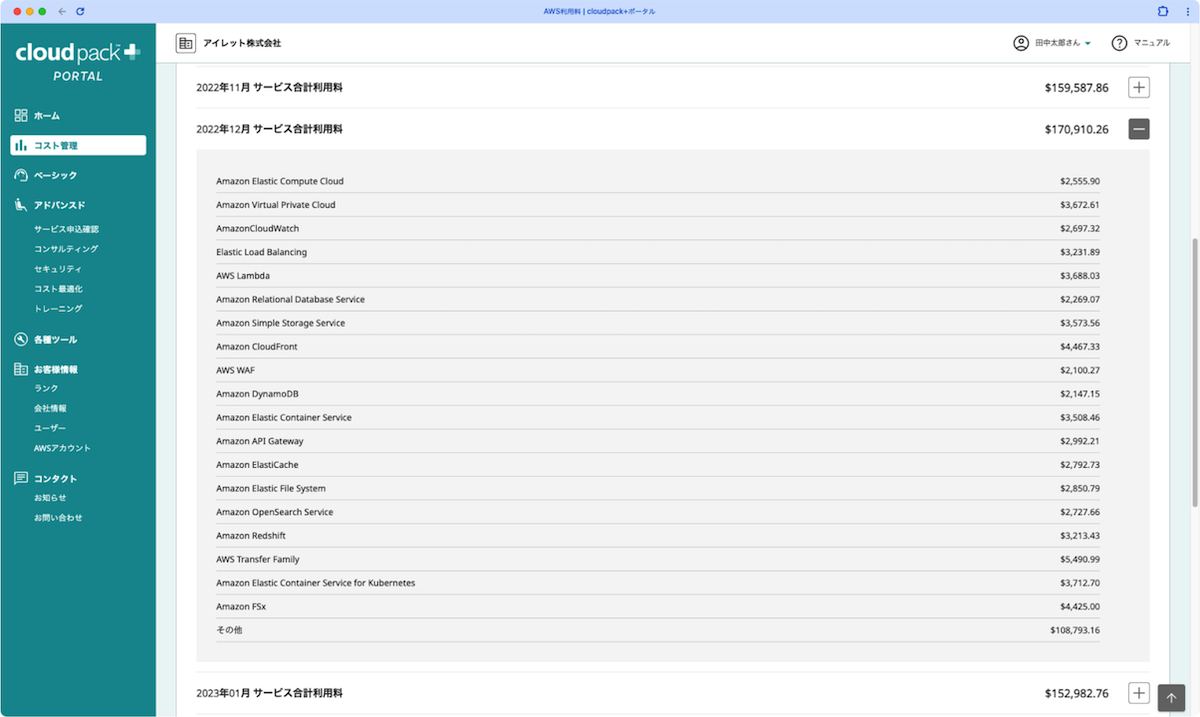Click the scroll-to-top arrow button
The height and width of the screenshot is (717, 1200).
(x=1171, y=697)
